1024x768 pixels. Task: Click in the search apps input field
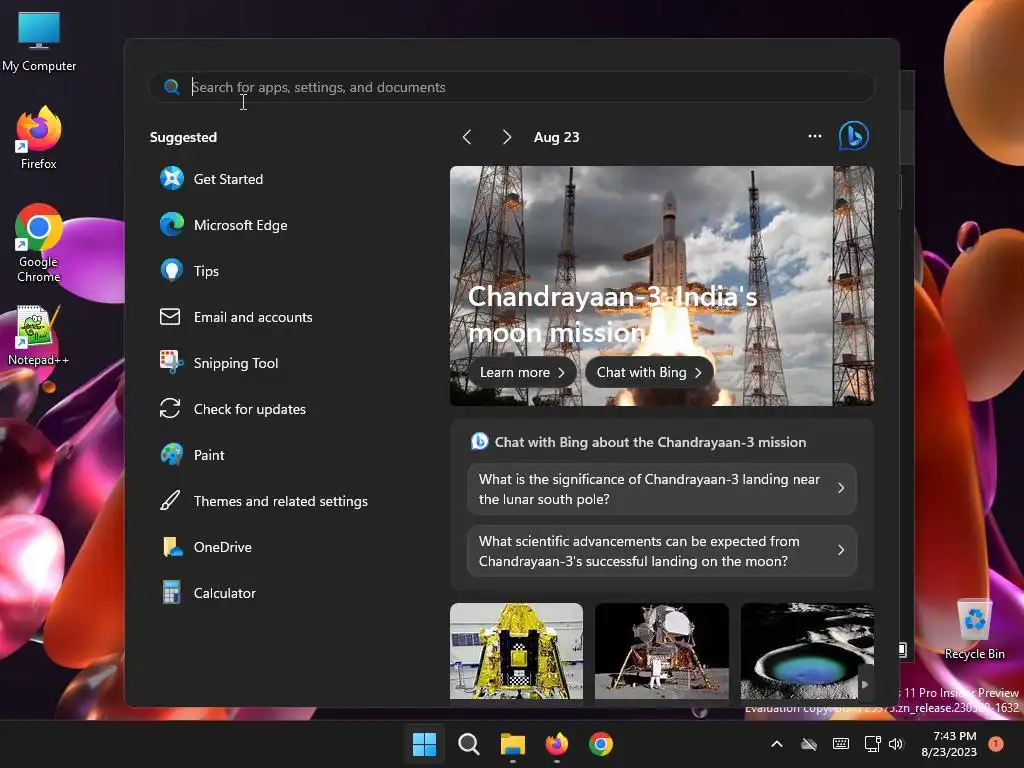pyautogui.click(x=511, y=87)
